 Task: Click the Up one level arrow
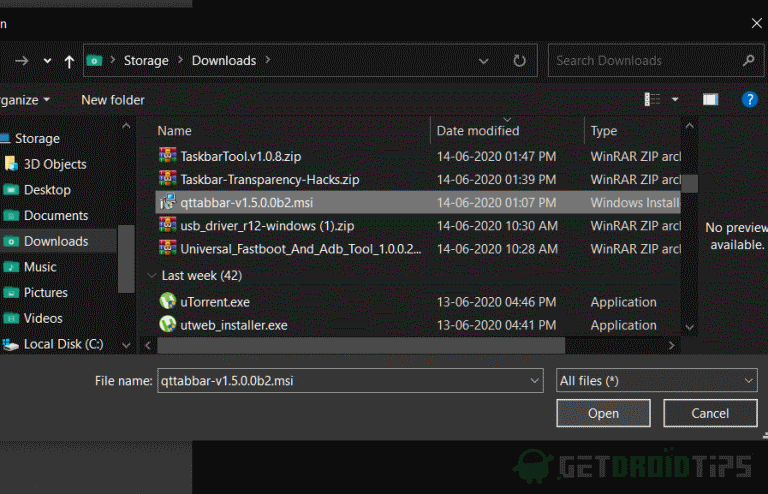click(x=69, y=61)
